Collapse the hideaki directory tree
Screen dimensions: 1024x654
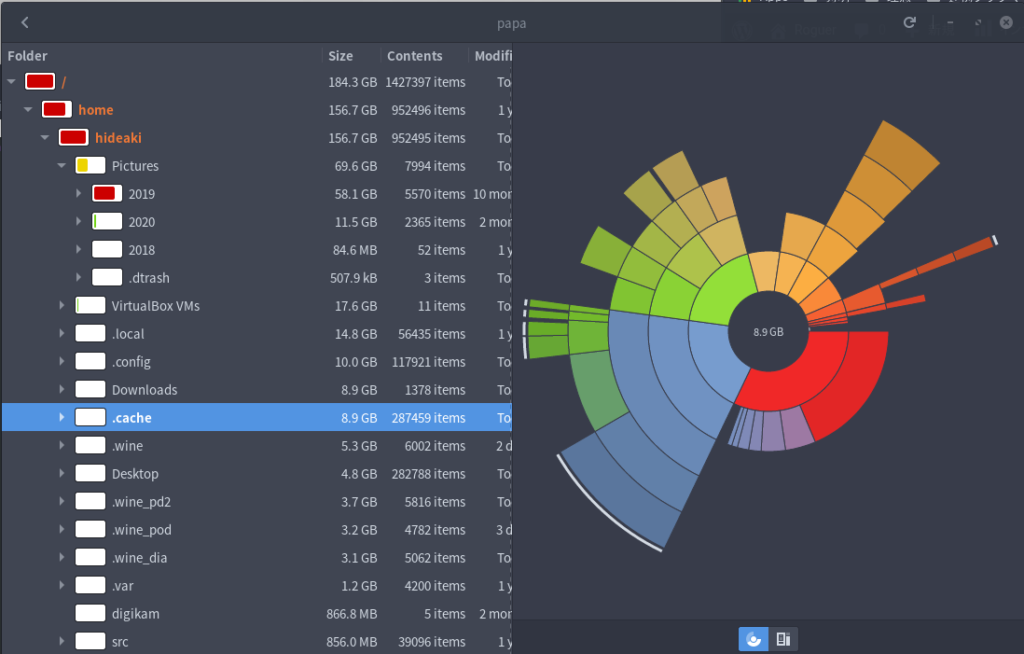tap(44, 137)
